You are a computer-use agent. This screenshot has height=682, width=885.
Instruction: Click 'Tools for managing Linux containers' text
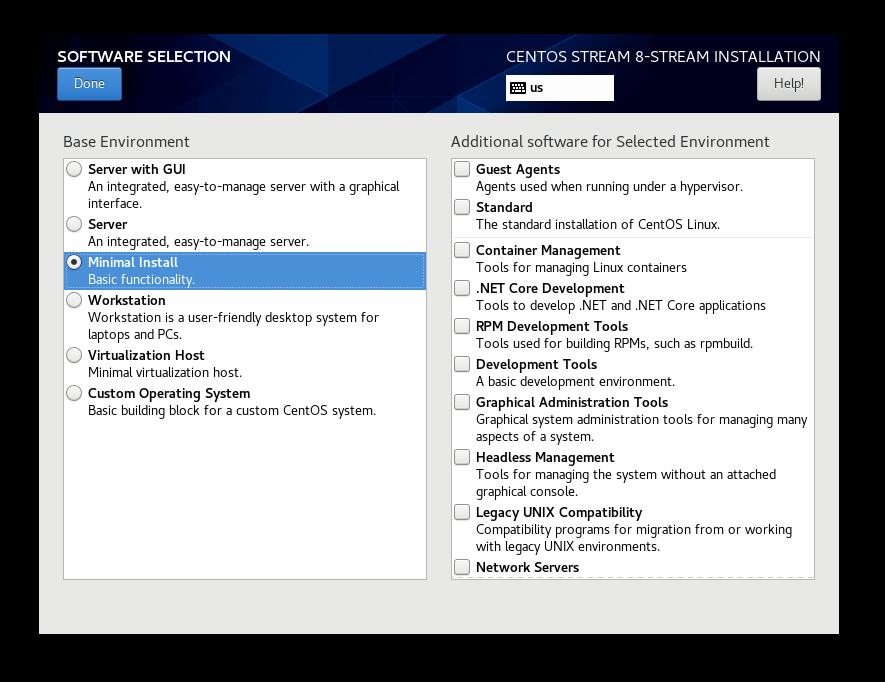tap(581, 268)
